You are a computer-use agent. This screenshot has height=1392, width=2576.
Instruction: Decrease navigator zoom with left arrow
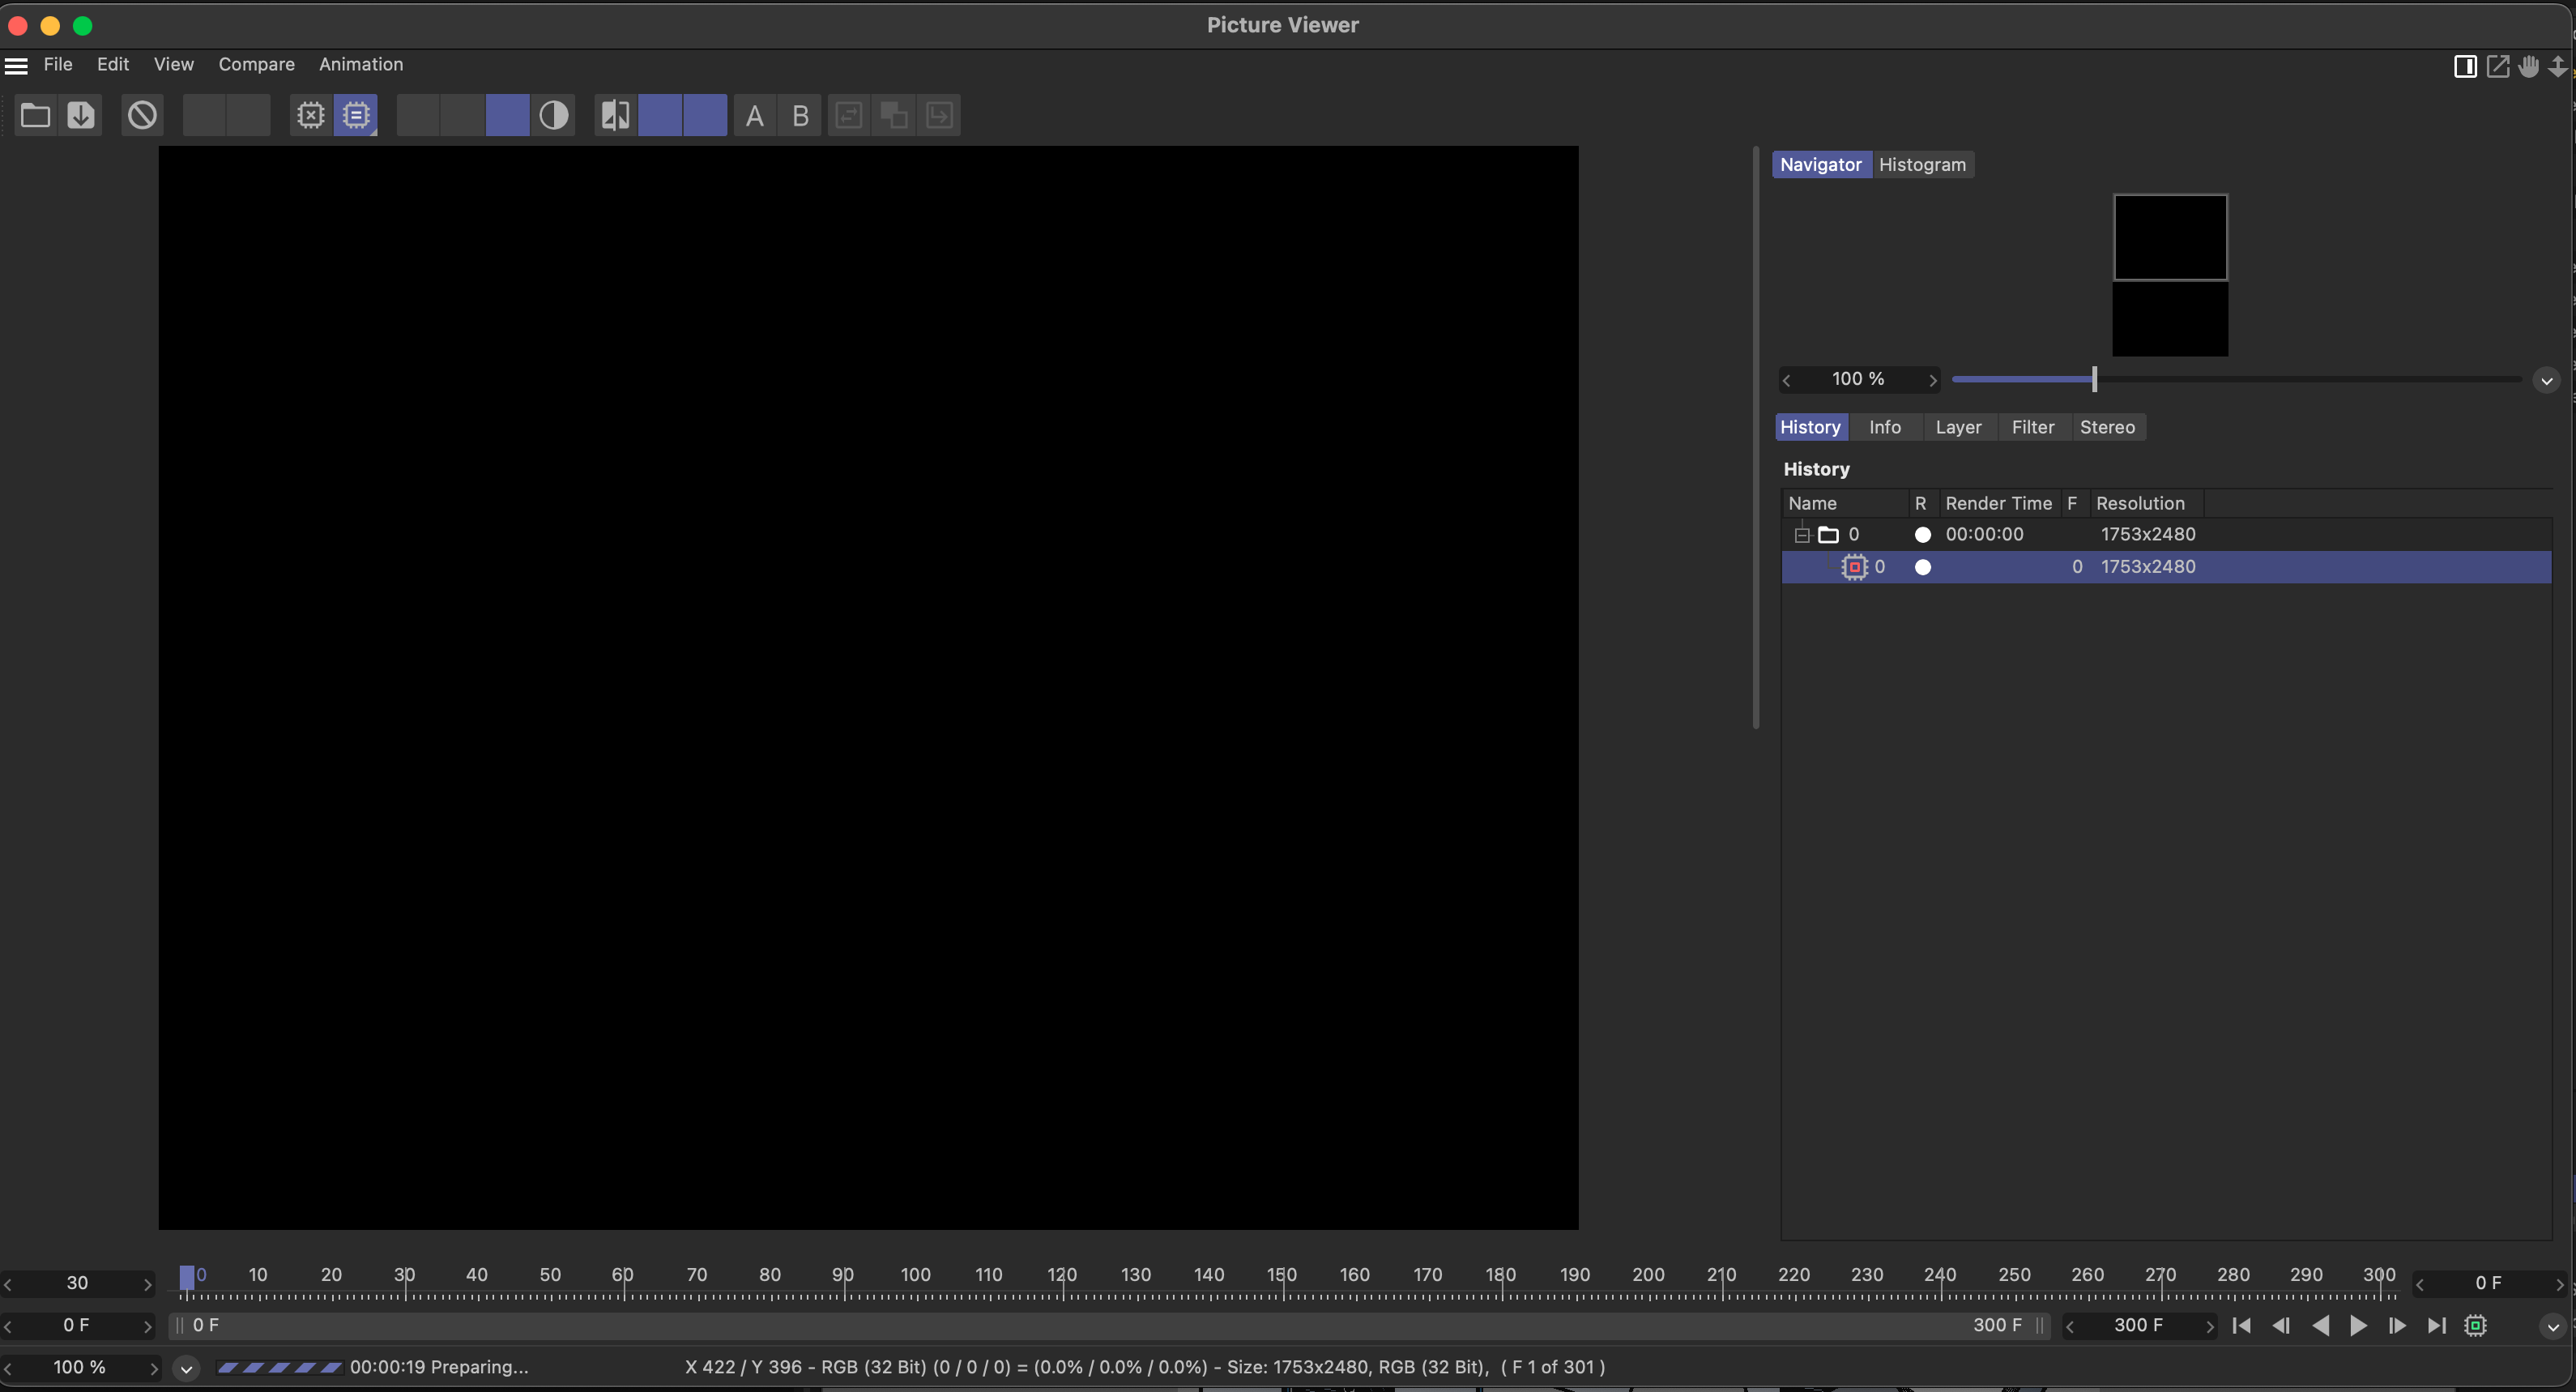pyautogui.click(x=1787, y=380)
